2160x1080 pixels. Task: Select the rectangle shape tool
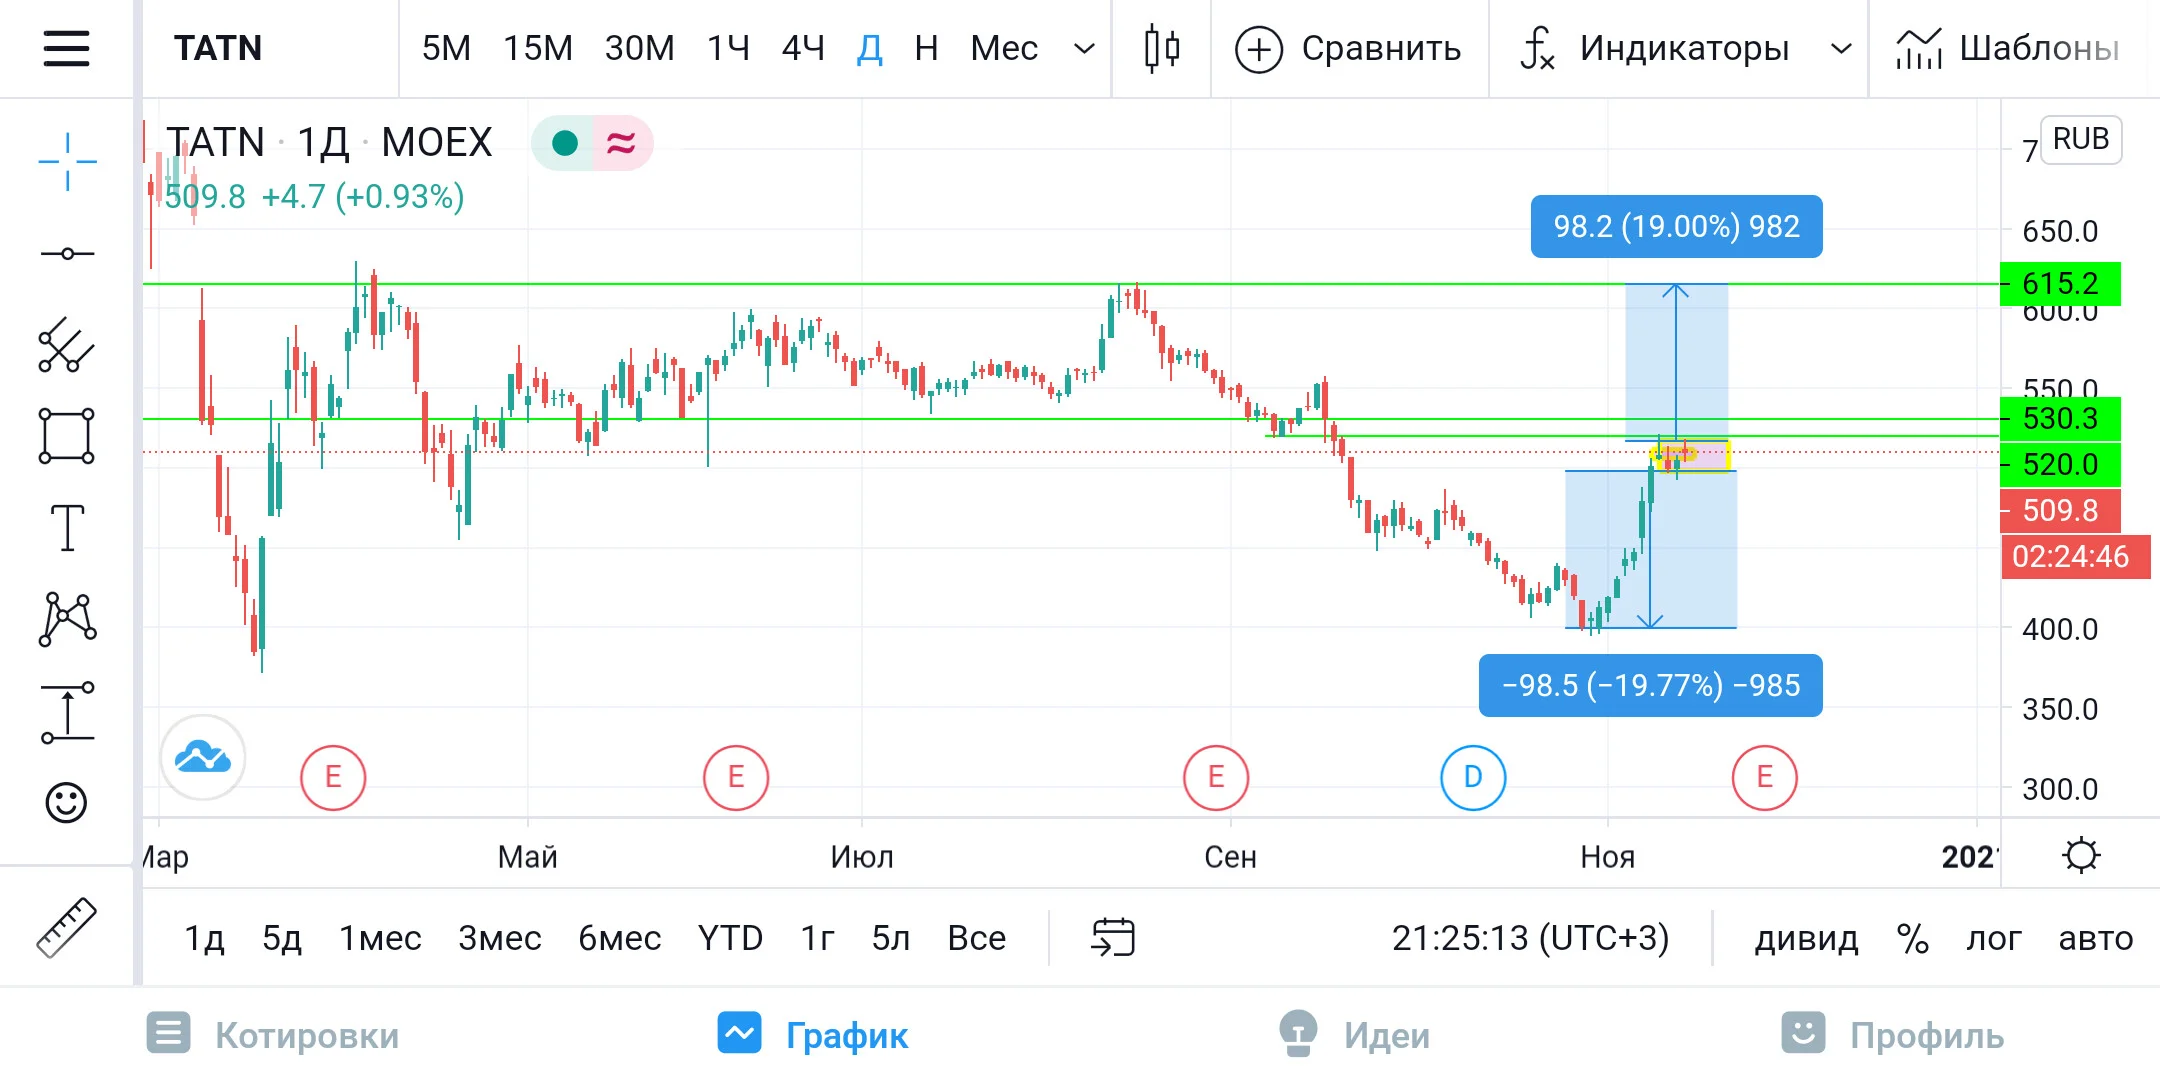67,436
